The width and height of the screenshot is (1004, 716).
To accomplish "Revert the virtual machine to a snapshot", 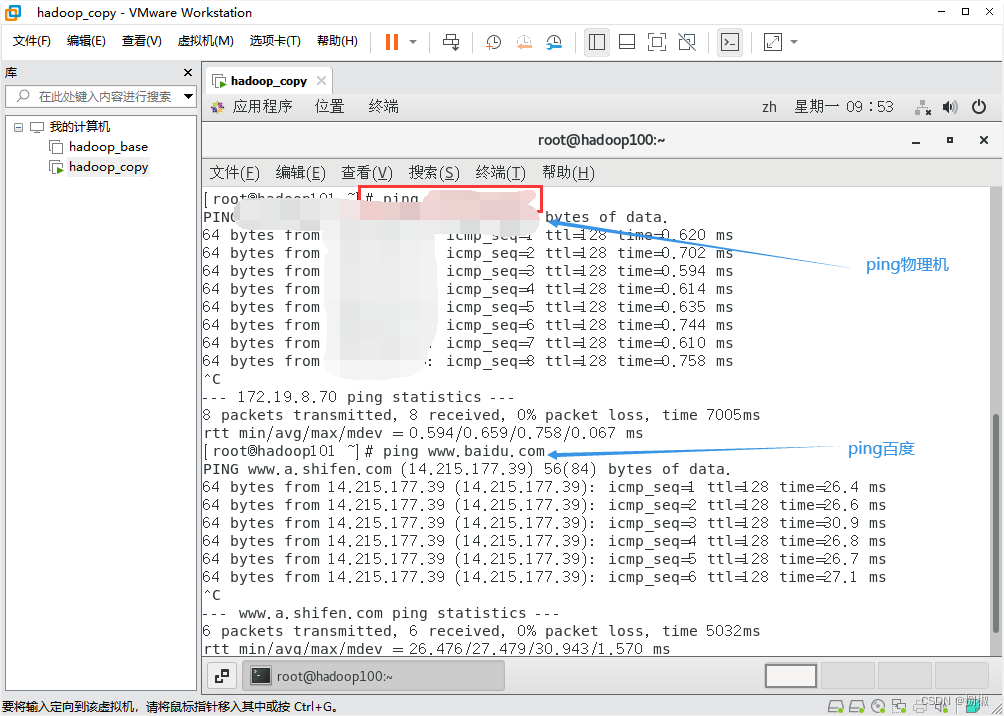I will pos(524,42).
